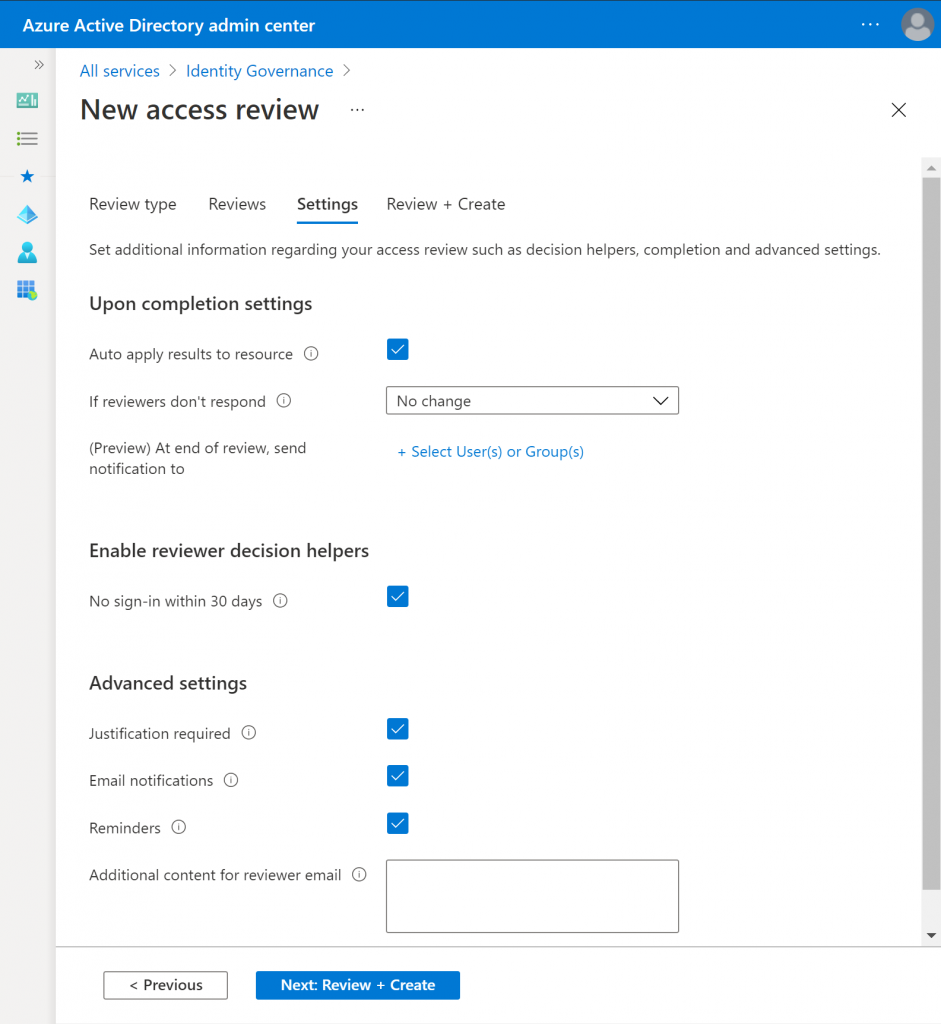The width and height of the screenshot is (941, 1024).
Task: Switch to the Review type tab
Action: coord(133,204)
